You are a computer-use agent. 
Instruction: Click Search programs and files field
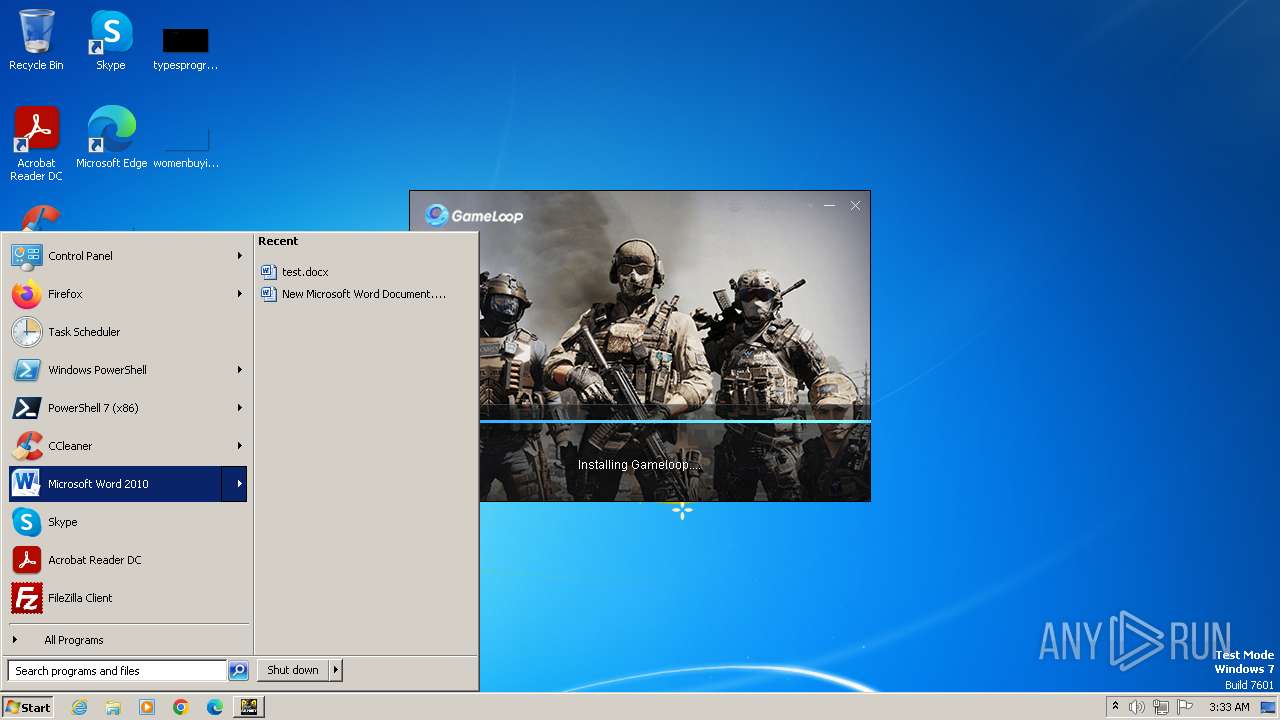point(117,671)
